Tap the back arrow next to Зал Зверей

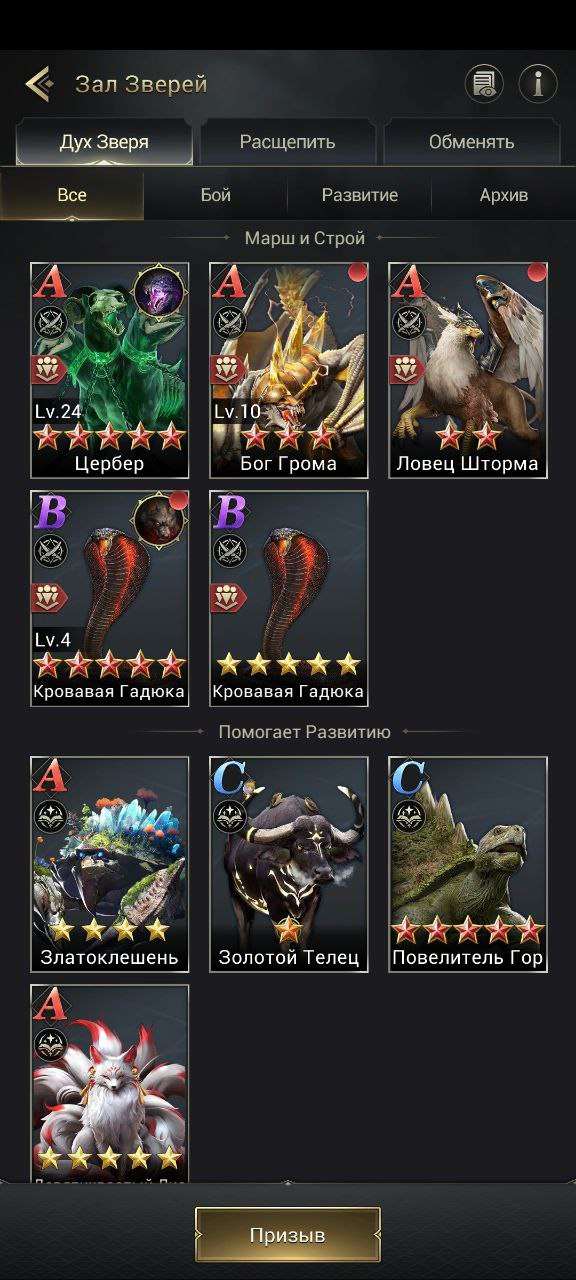coord(39,84)
